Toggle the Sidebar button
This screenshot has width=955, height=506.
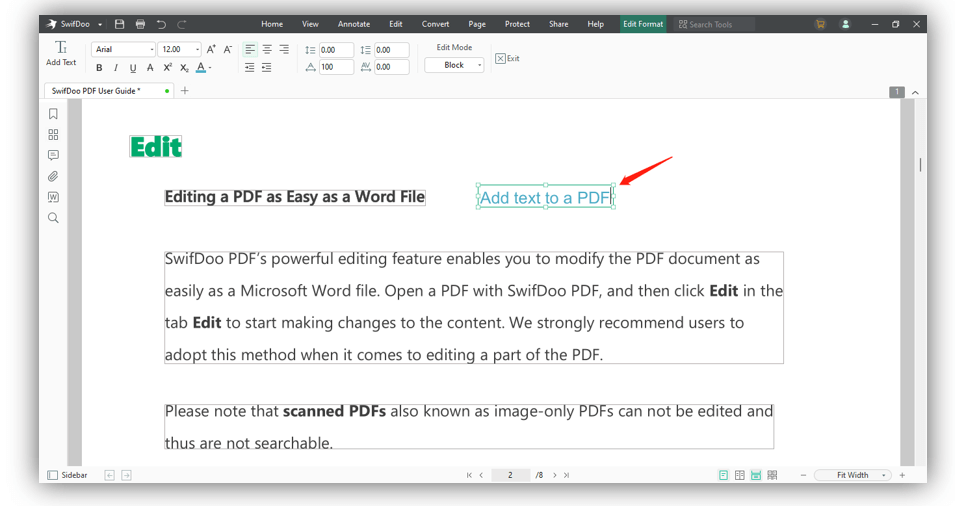pyautogui.click(x=68, y=475)
